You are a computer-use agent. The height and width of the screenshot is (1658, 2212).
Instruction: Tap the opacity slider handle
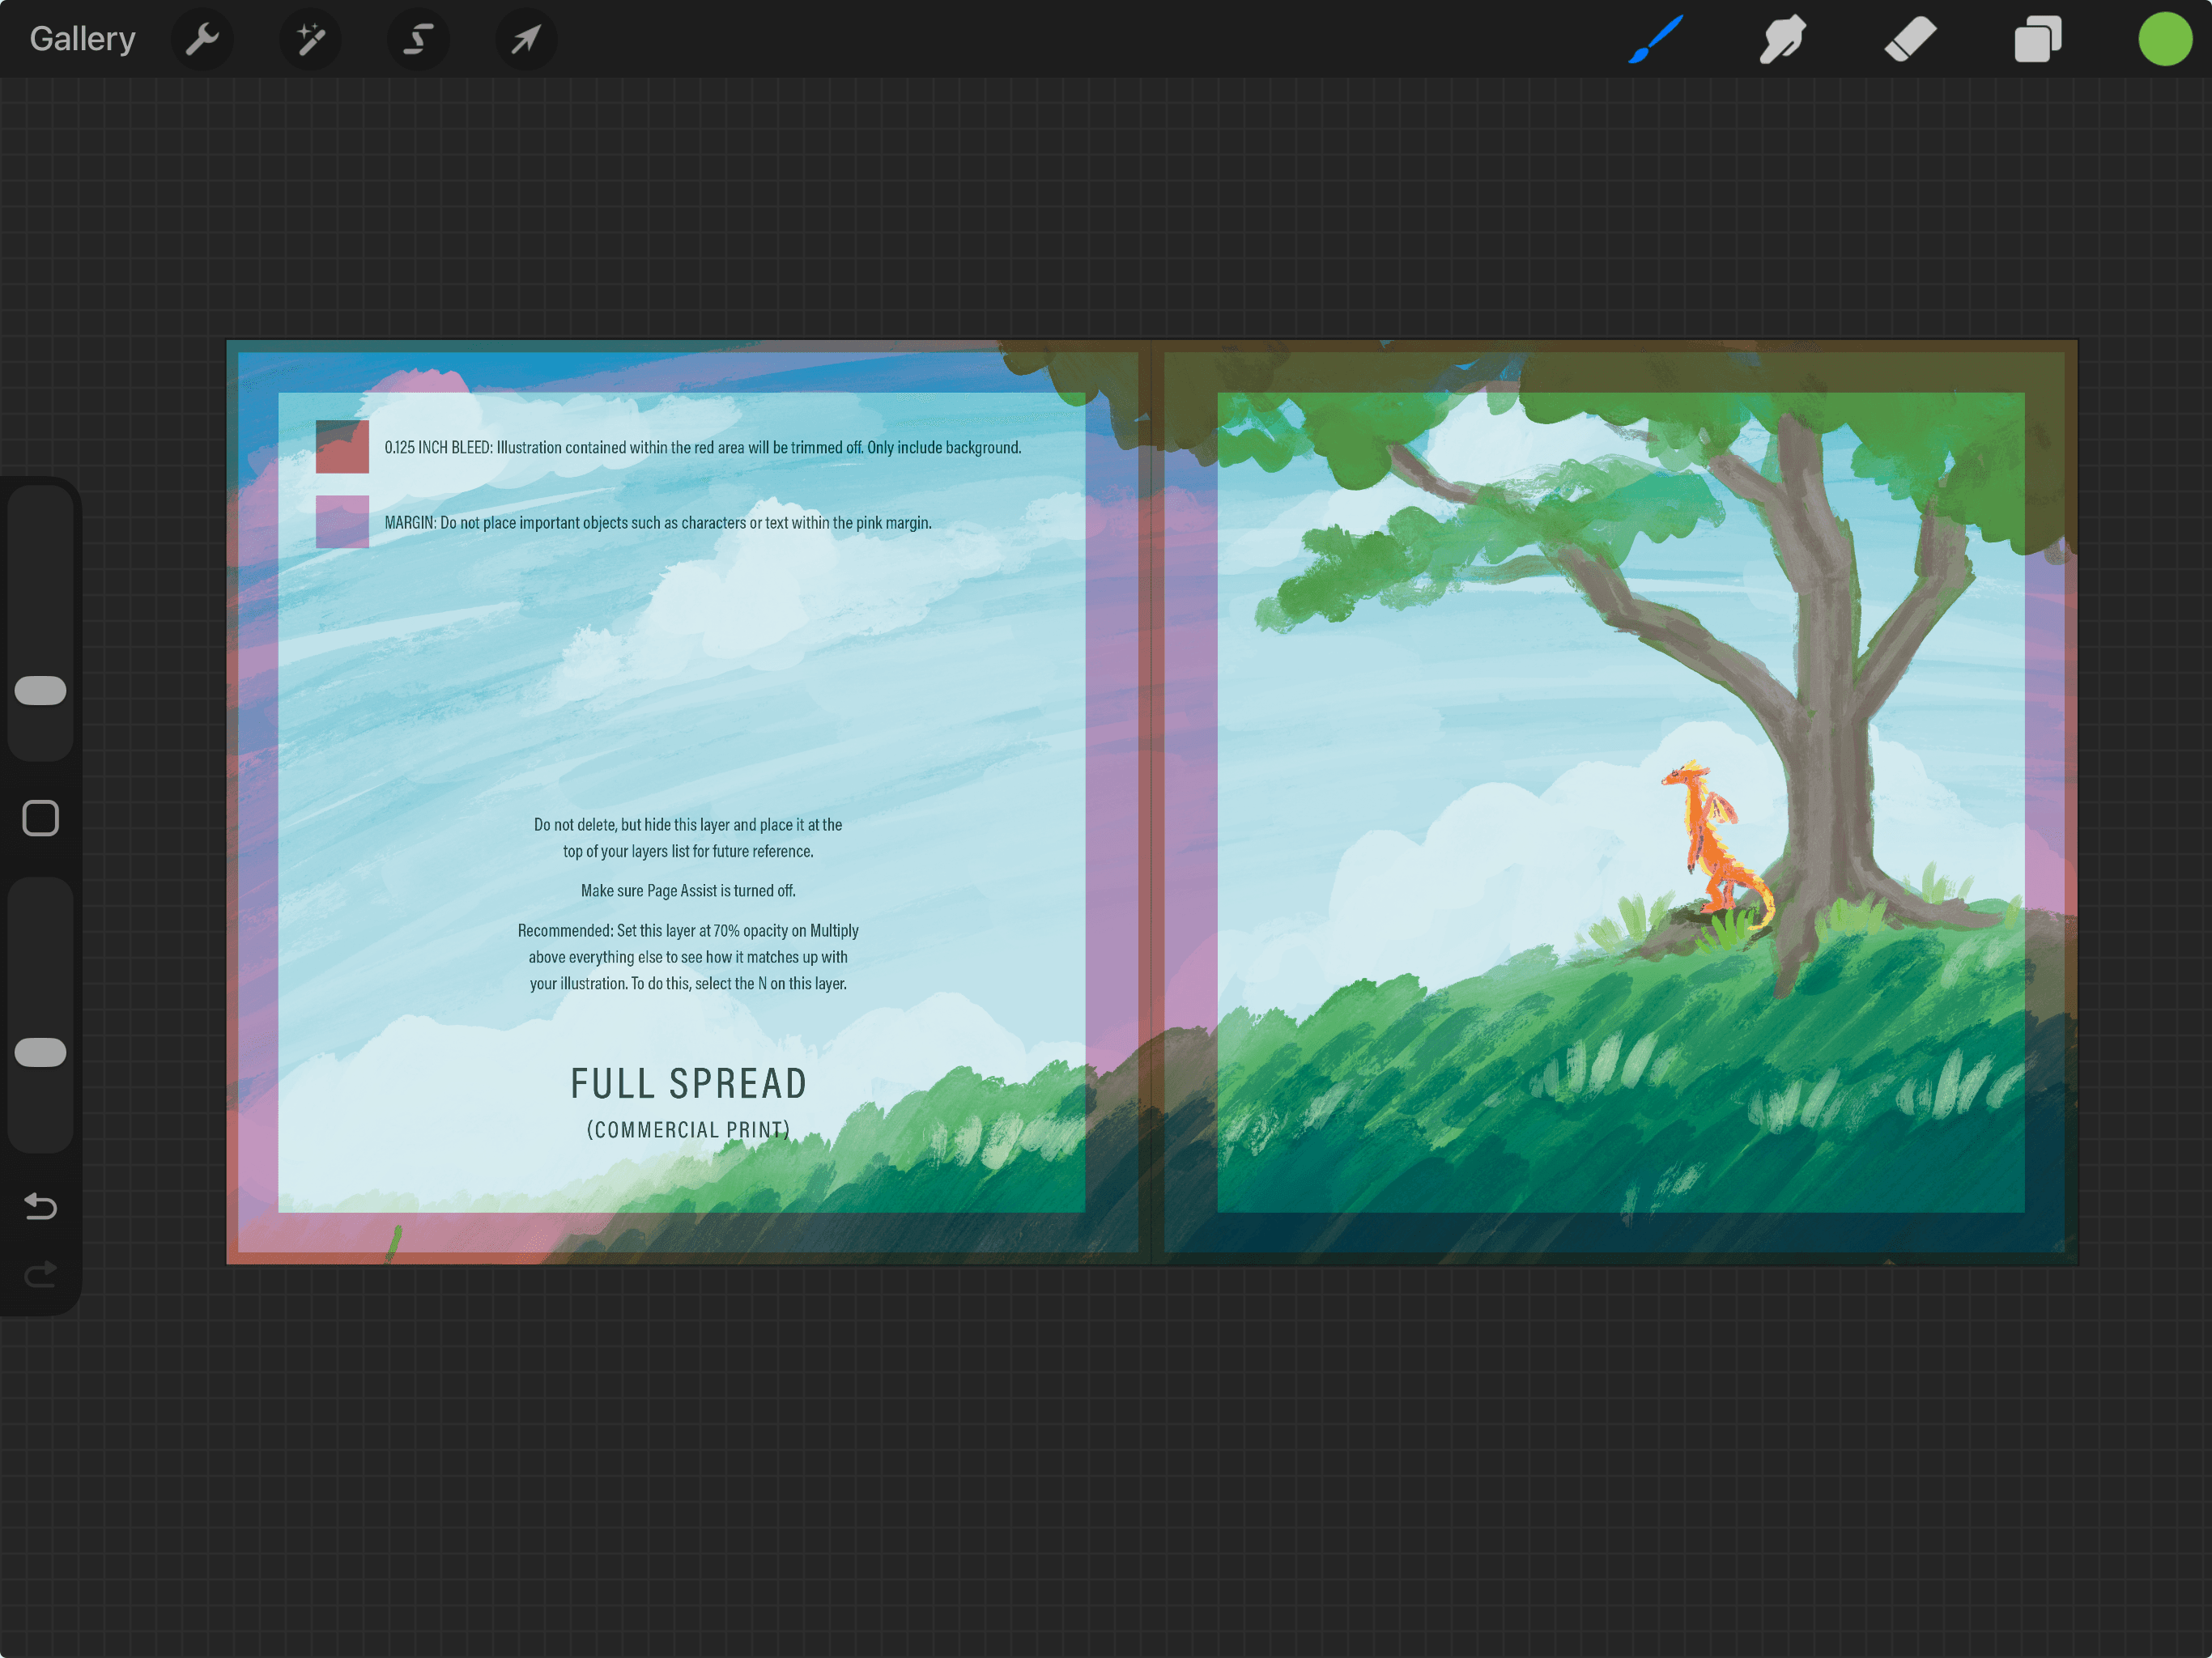click(40, 1051)
